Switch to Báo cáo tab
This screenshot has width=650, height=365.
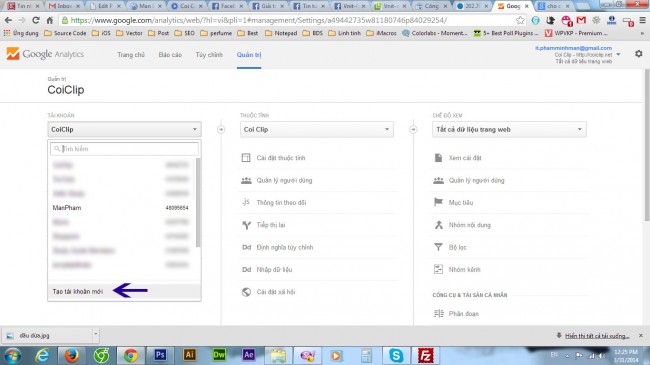pos(170,55)
